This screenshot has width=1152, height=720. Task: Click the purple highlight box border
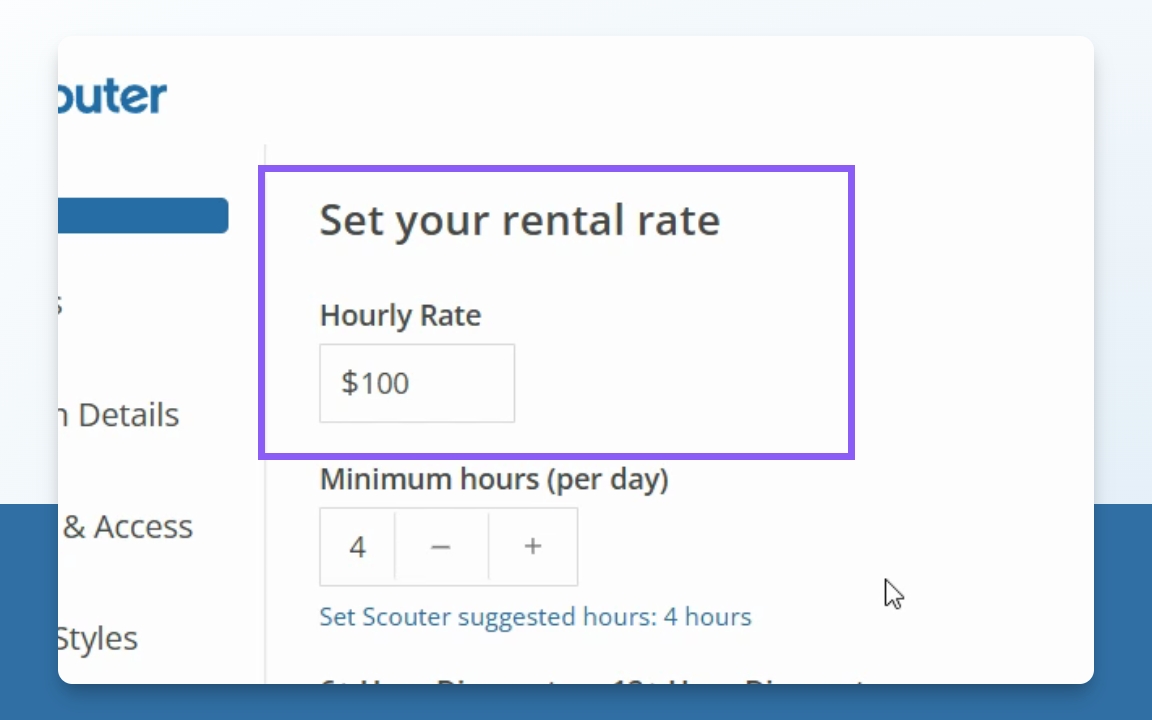click(x=851, y=312)
